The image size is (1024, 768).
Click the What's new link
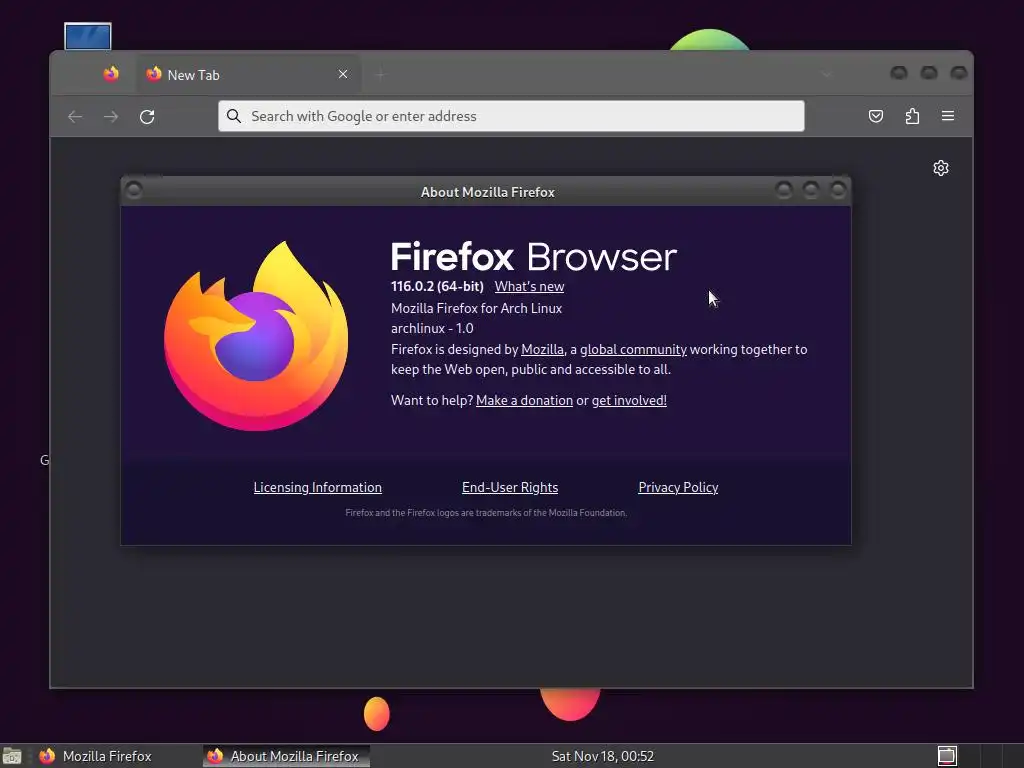coord(529,286)
